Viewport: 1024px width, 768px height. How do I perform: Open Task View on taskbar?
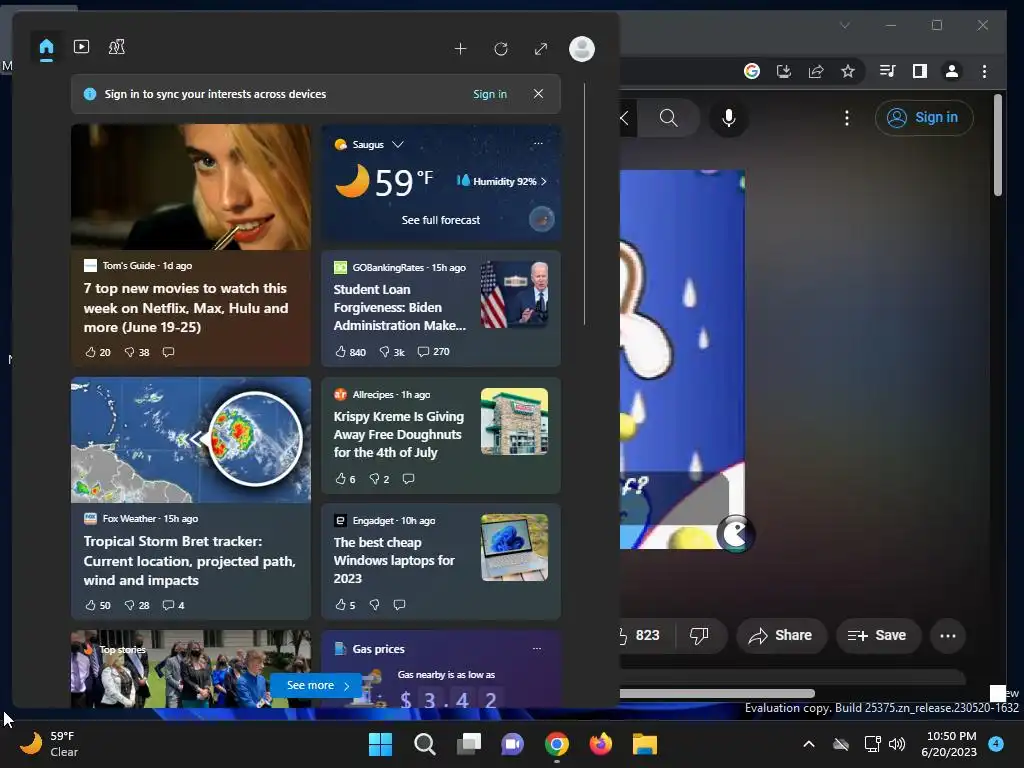coord(469,744)
